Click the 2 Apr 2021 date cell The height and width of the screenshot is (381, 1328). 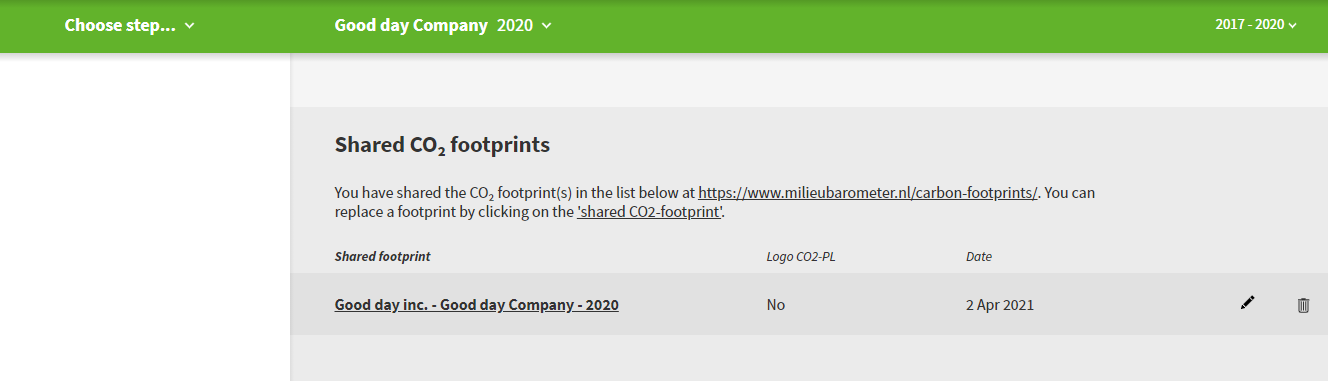click(1000, 305)
